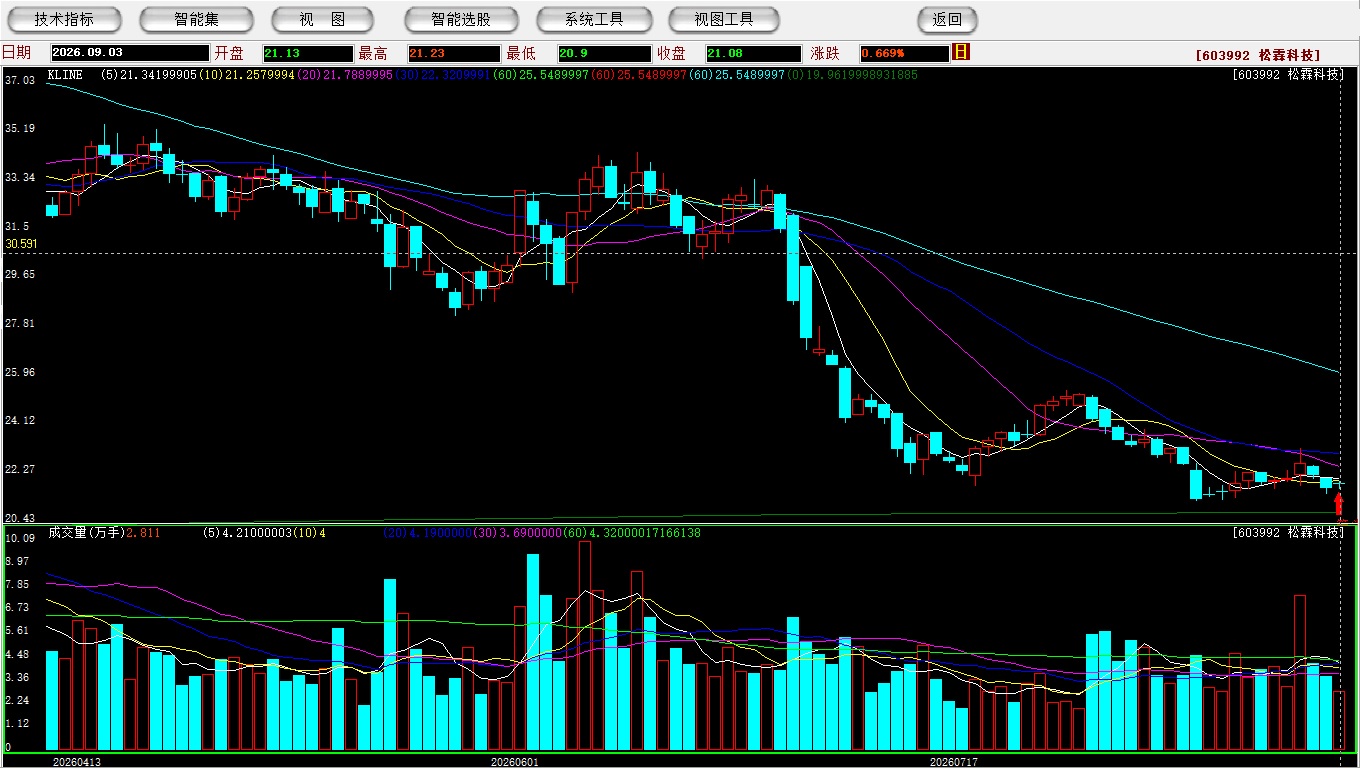
Task: Click the 日 period icon
Action: (961, 52)
